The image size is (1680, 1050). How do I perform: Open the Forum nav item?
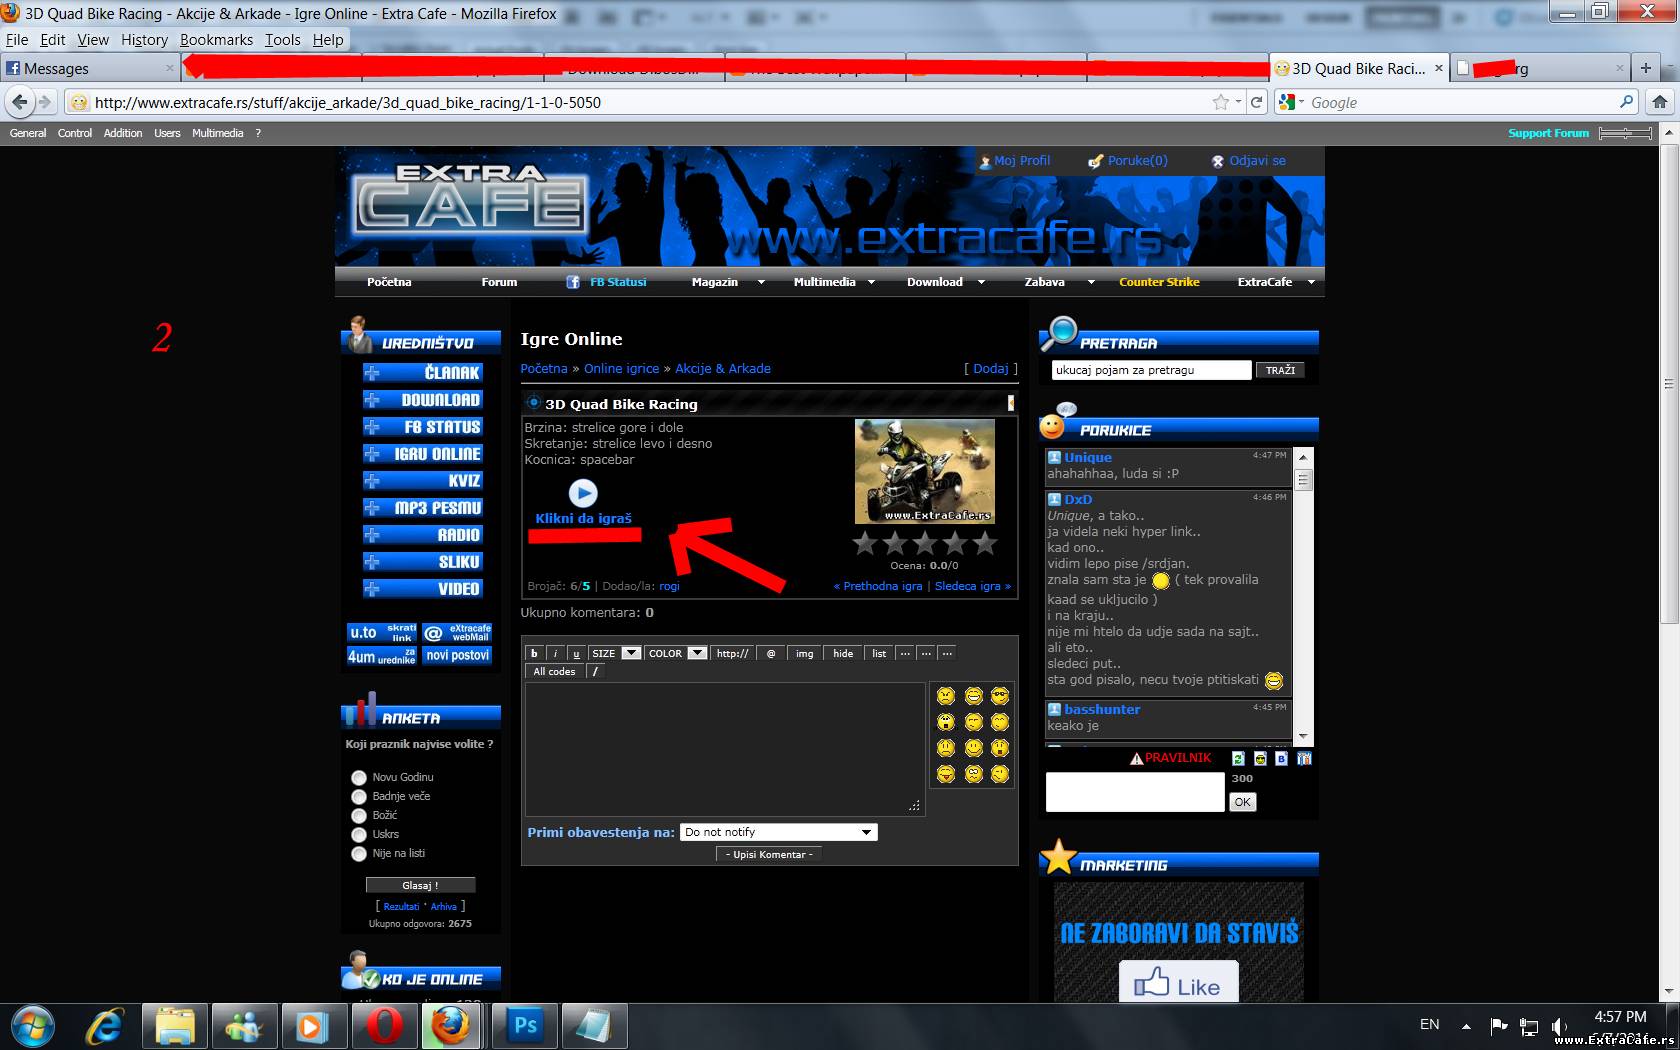[x=499, y=282]
